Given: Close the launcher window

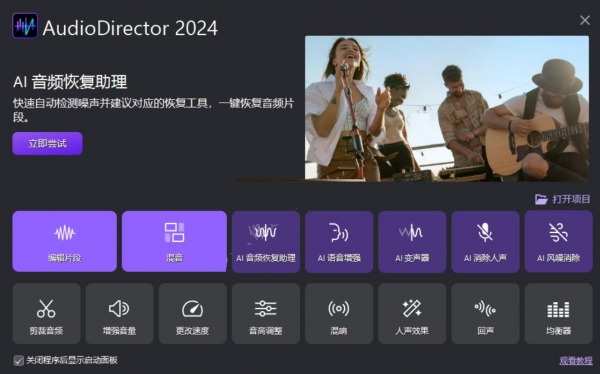Looking at the screenshot, I should point(585,20).
